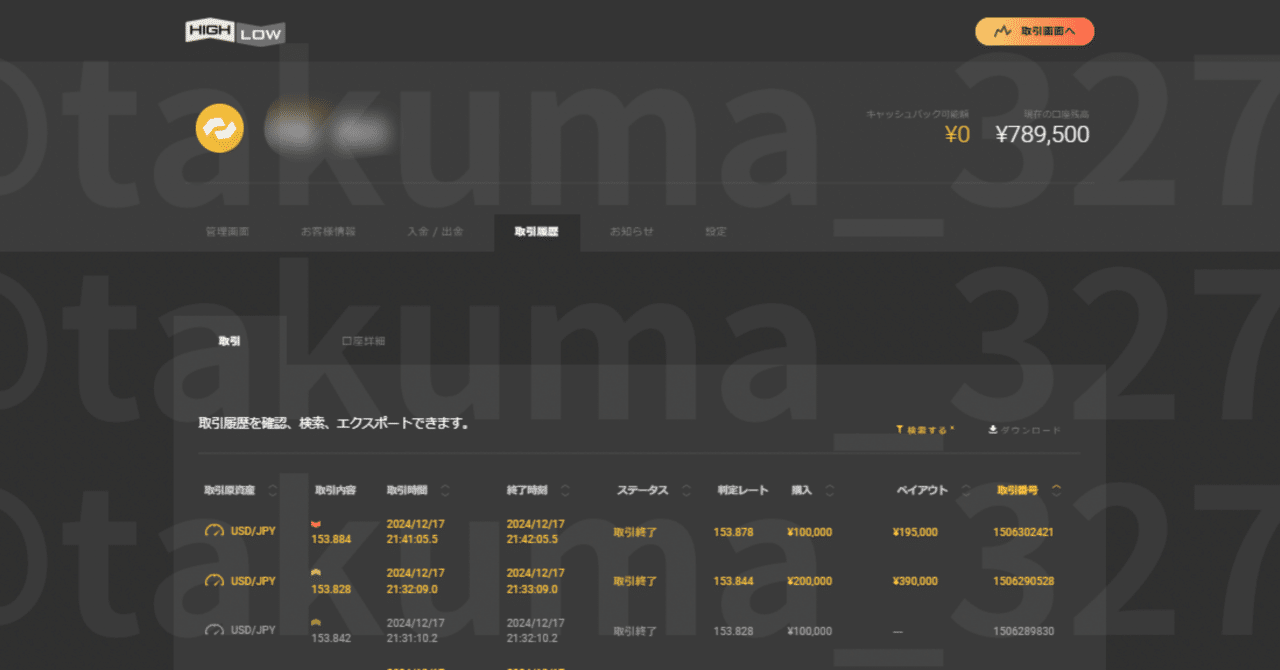Select the 設定 menu item
This screenshot has height=670, width=1280.
tap(716, 231)
